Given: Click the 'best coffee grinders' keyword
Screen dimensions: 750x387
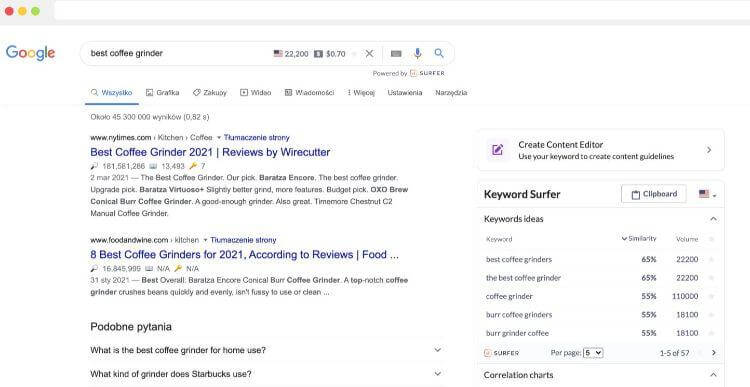Looking at the screenshot, I should point(519,259).
